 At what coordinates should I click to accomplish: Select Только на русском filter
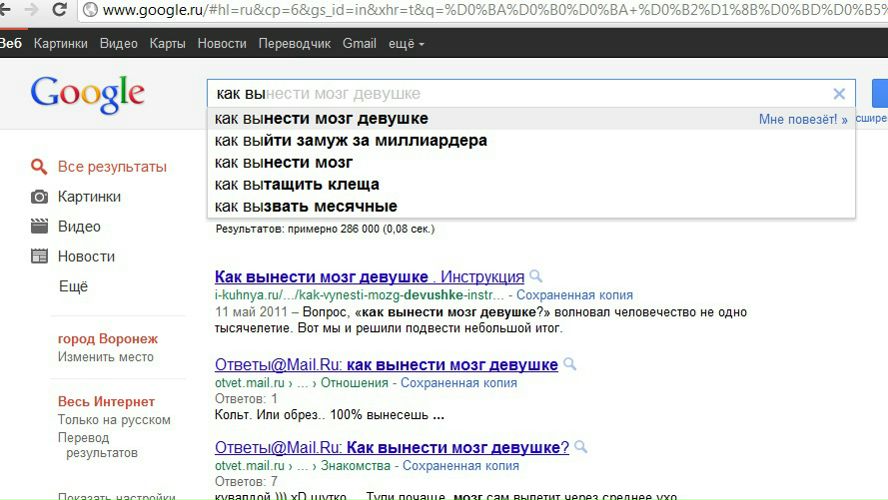click(114, 420)
